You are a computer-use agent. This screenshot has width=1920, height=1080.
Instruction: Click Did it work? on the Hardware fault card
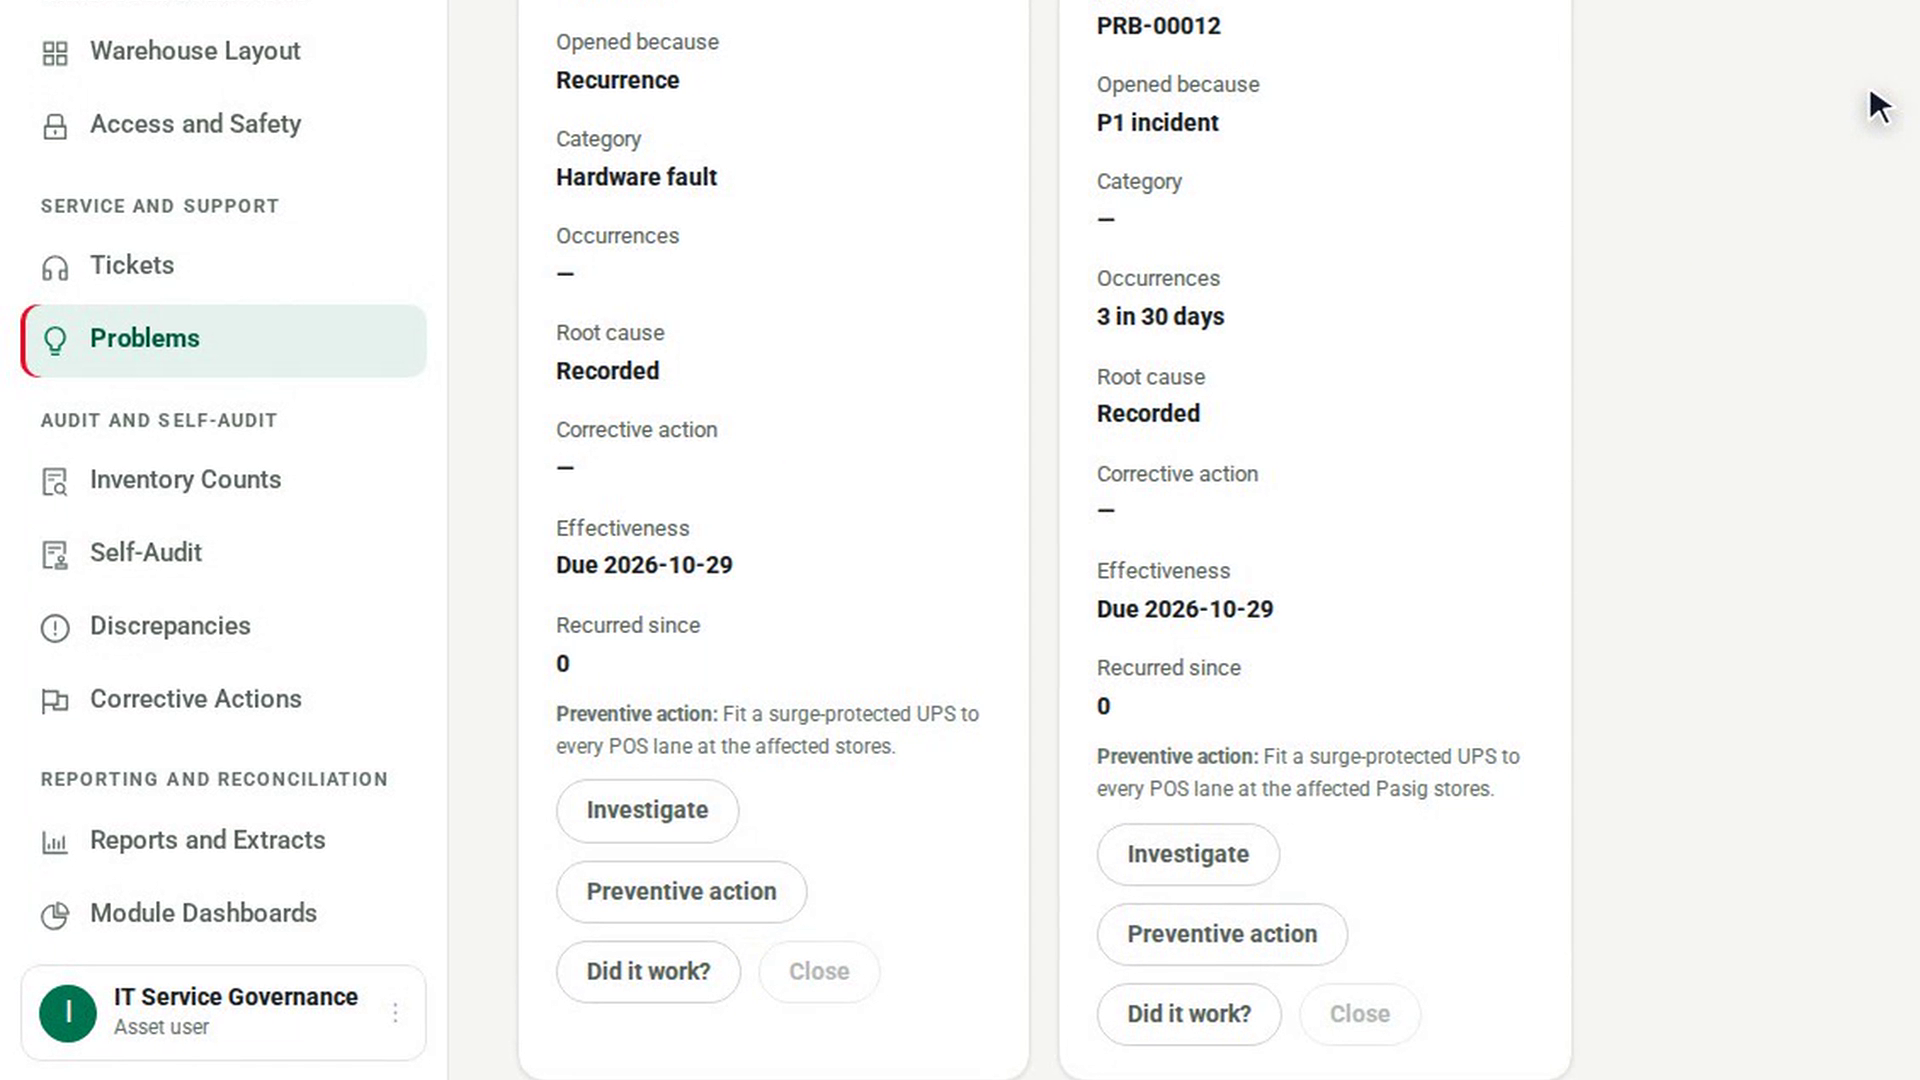coord(648,971)
